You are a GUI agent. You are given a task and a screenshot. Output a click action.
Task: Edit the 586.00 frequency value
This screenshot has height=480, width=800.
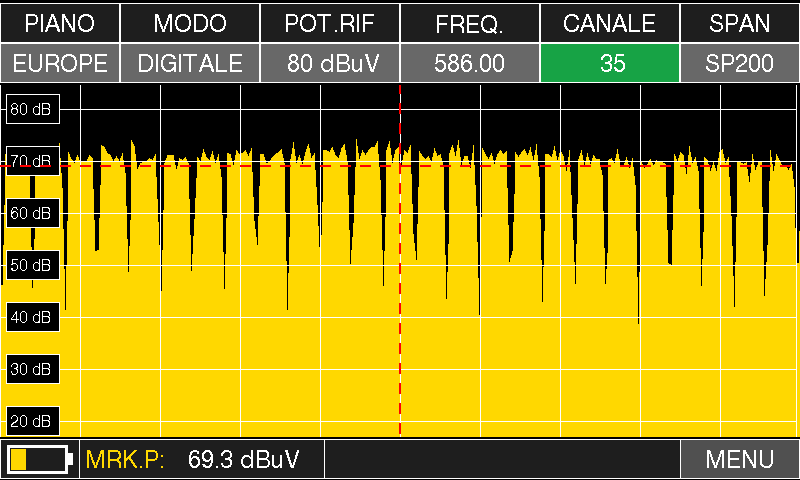pyautogui.click(x=469, y=63)
